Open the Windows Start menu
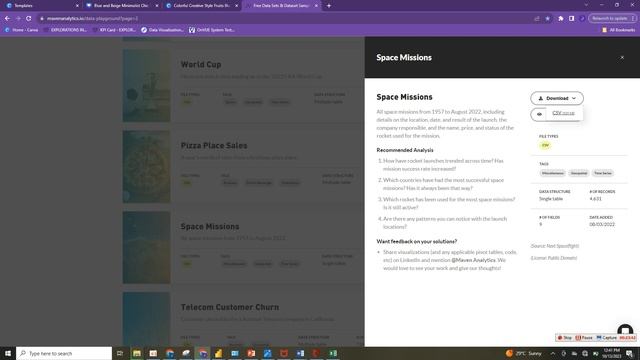The image size is (640, 360). coord(8,353)
